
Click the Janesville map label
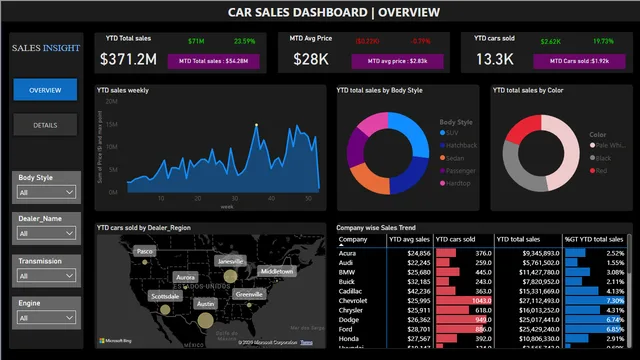(x=230, y=261)
